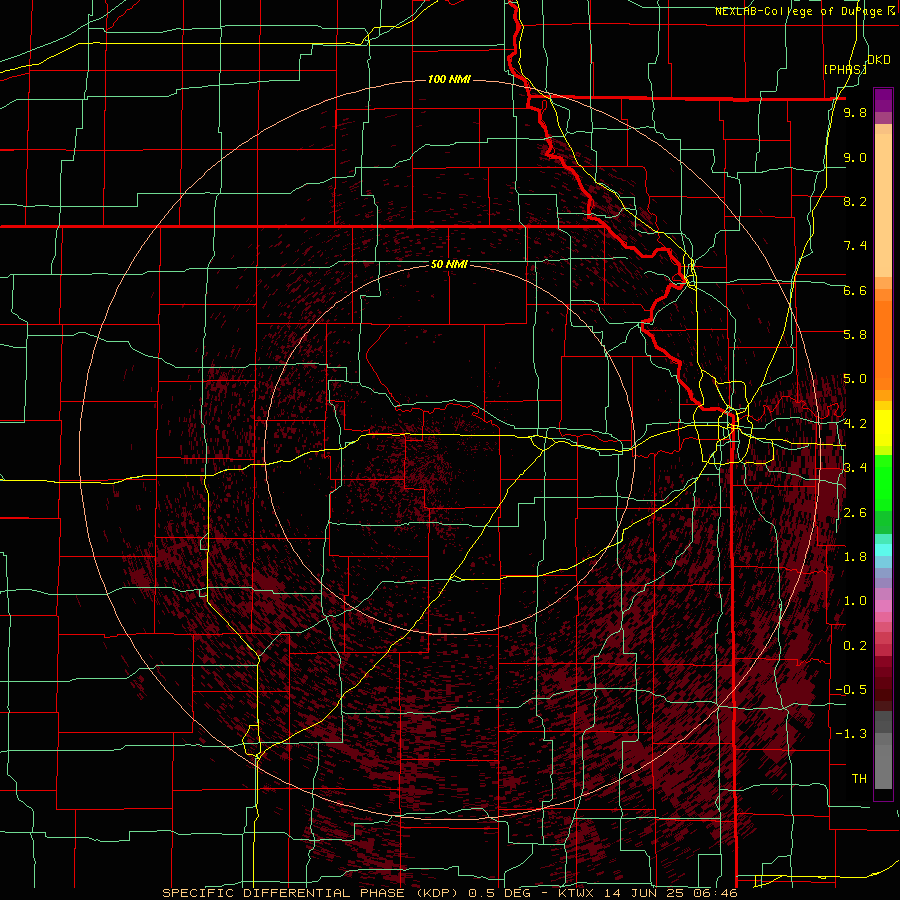Click the 5.0 value on the color scale
The width and height of the screenshot is (900, 900).
[855, 379]
